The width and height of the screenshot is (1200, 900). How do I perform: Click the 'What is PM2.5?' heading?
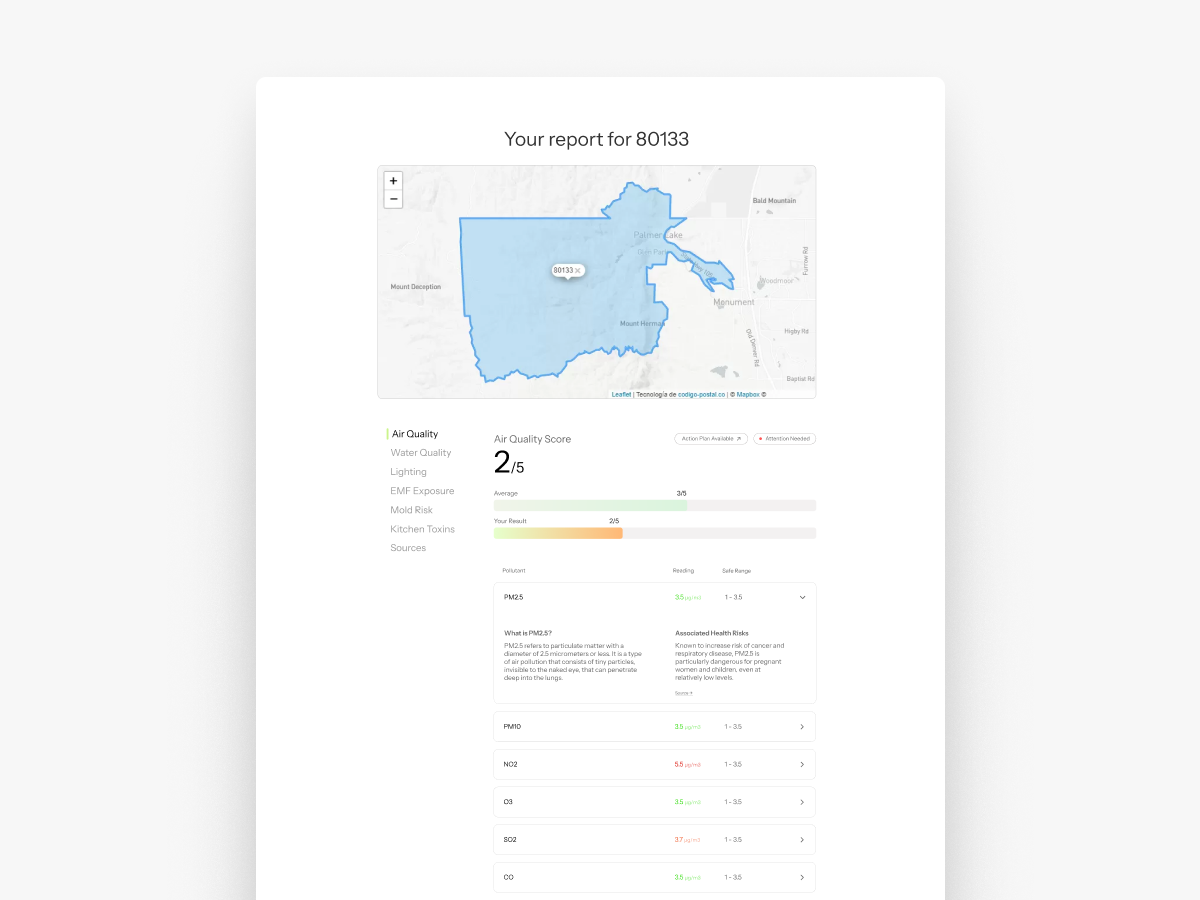(x=528, y=633)
